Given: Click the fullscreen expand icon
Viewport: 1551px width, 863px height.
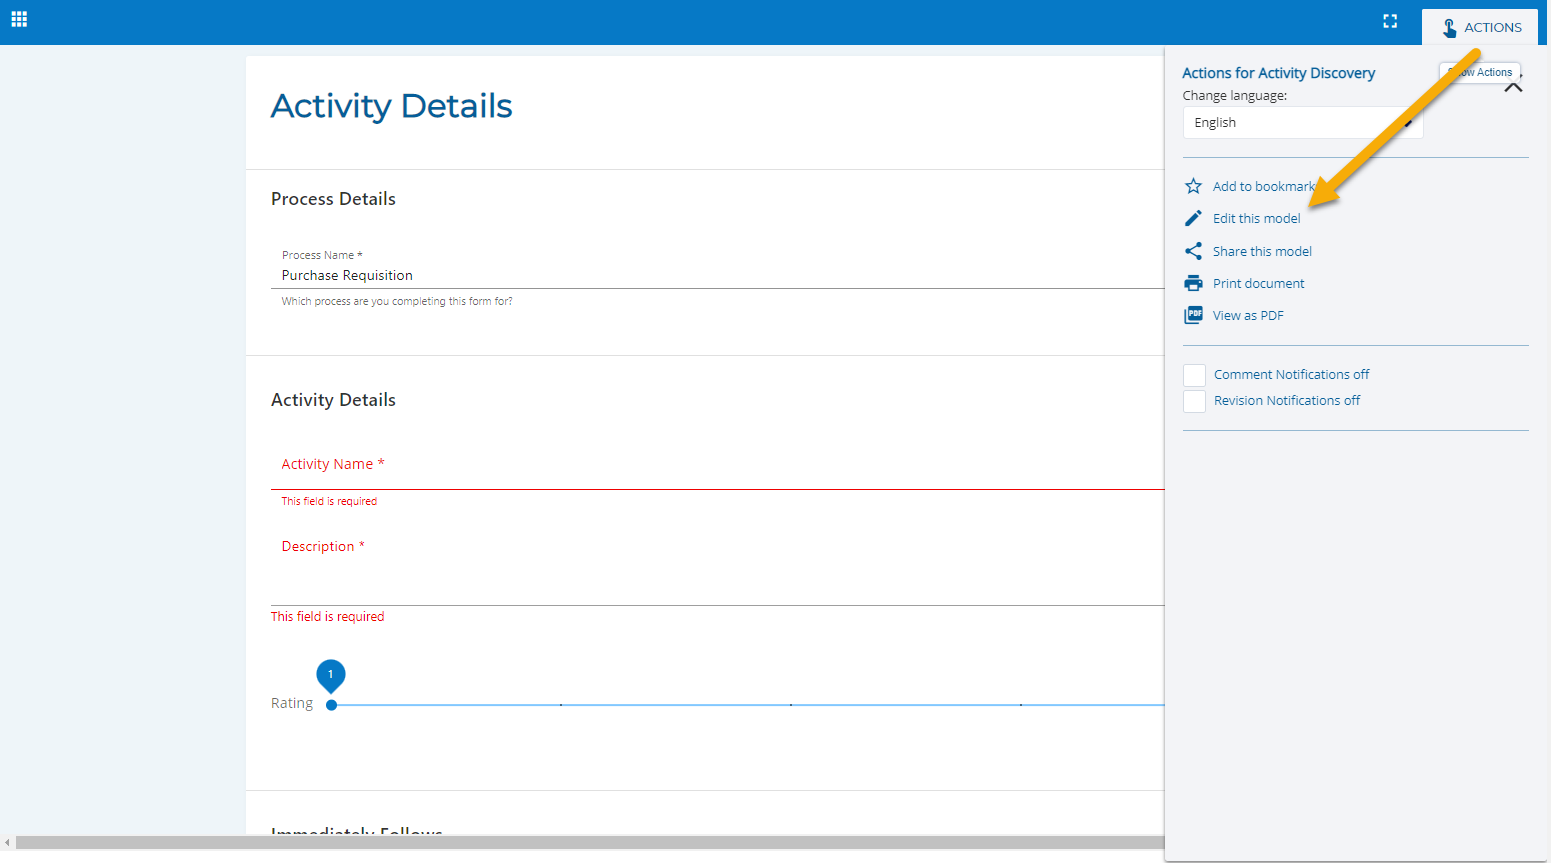Looking at the screenshot, I should tap(1389, 21).
